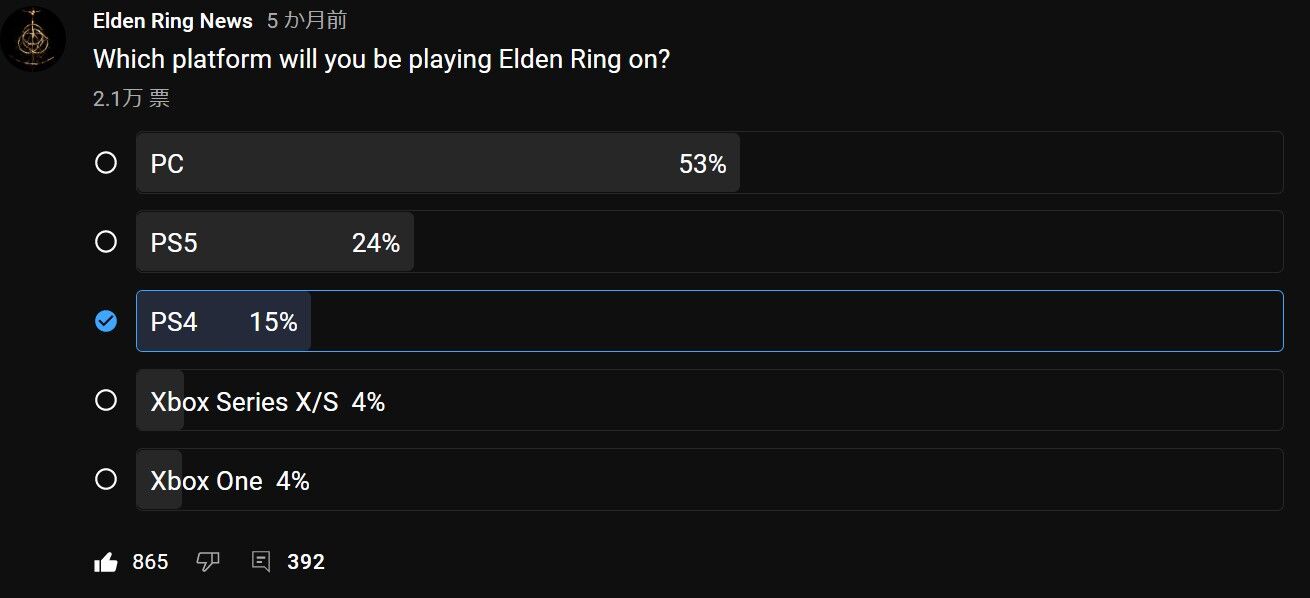Viewport: 1310px width, 598px height.
Task: Select the PS5 radio button
Action: click(x=106, y=242)
